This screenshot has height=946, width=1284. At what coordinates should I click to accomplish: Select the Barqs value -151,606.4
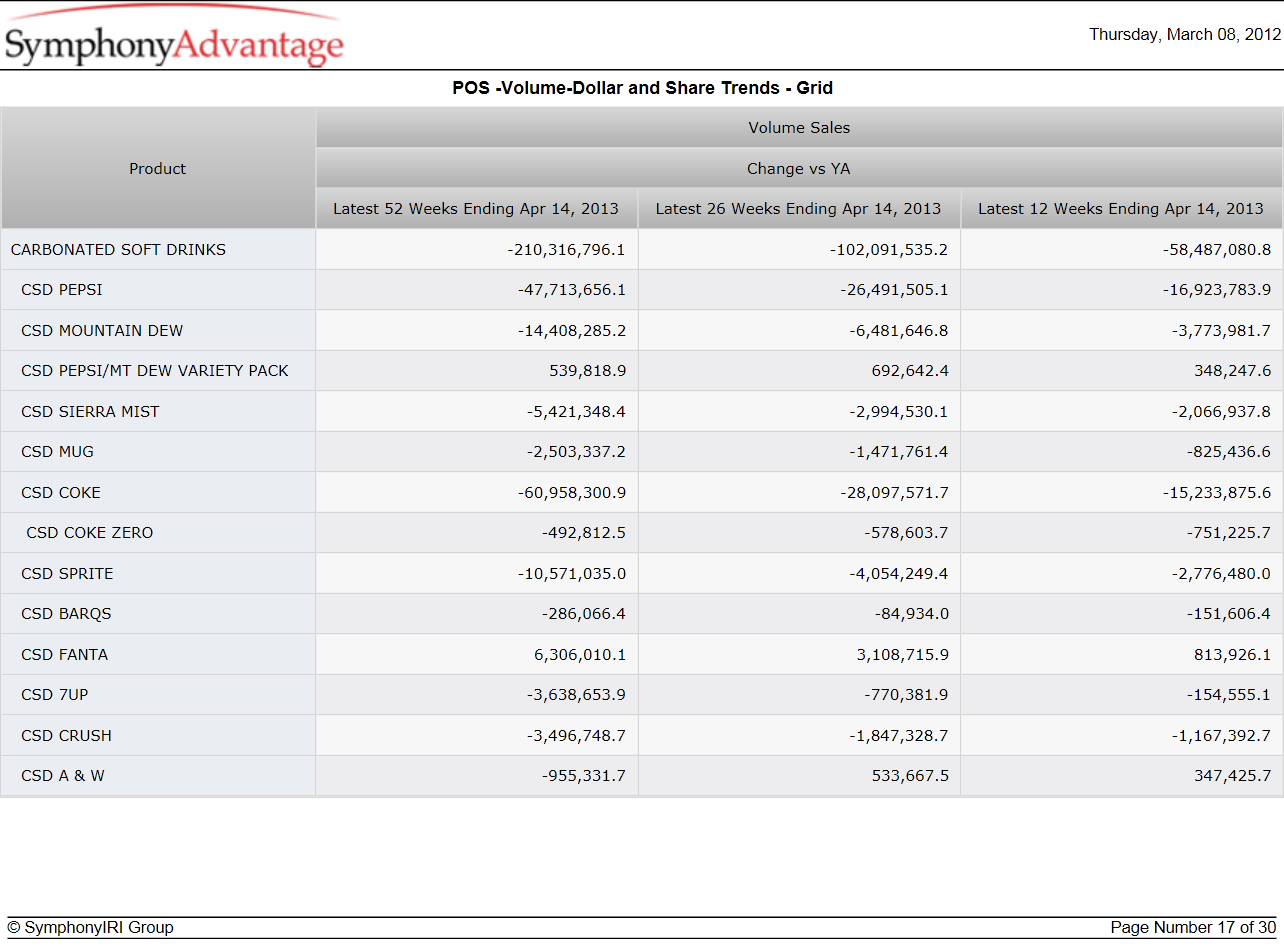click(x=1229, y=614)
